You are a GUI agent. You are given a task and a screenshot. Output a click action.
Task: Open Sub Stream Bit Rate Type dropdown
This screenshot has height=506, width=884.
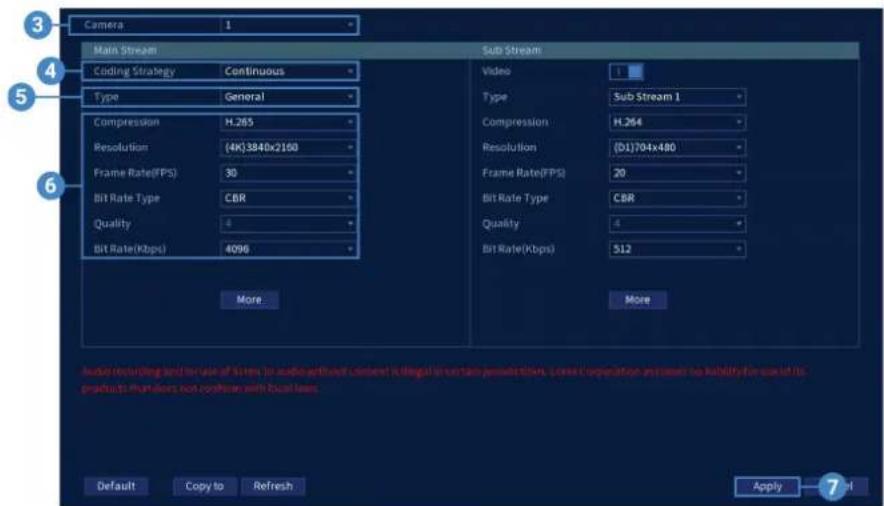click(x=677, y=198)
